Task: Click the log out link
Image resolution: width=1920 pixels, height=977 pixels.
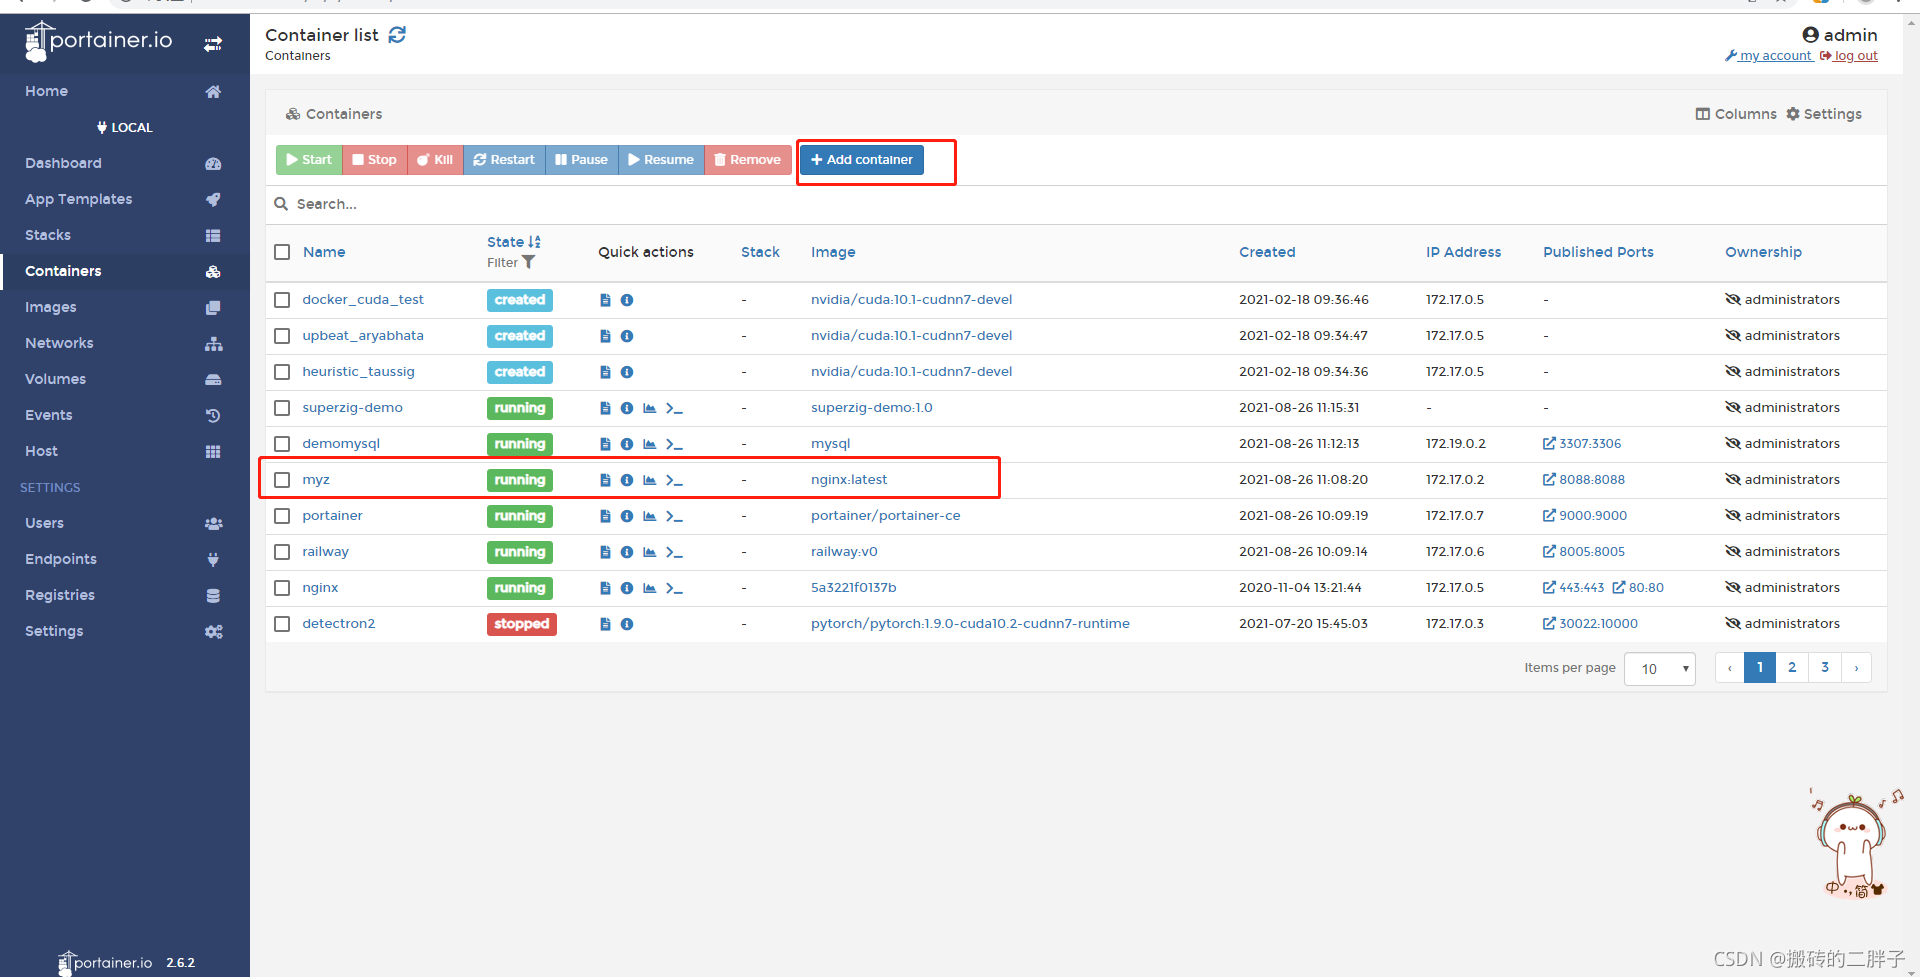Action: (x=1848, y=56)
